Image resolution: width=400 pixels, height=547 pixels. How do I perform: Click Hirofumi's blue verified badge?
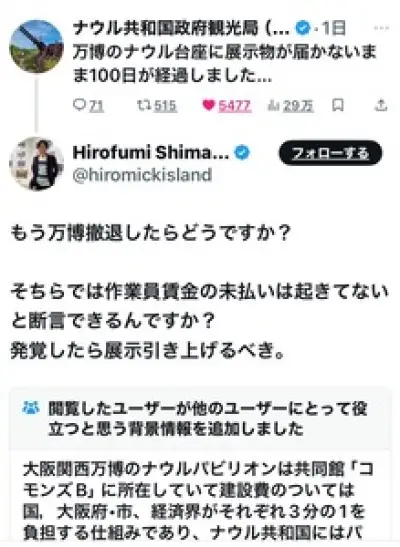pyautogui.click(x=242, y=152)
